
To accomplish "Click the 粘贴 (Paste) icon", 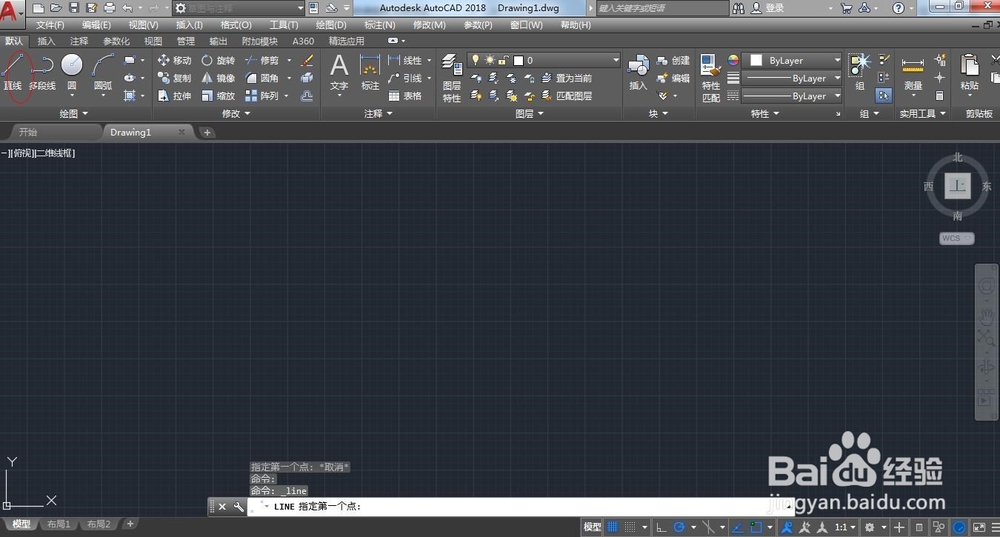I will pos(969,73).
